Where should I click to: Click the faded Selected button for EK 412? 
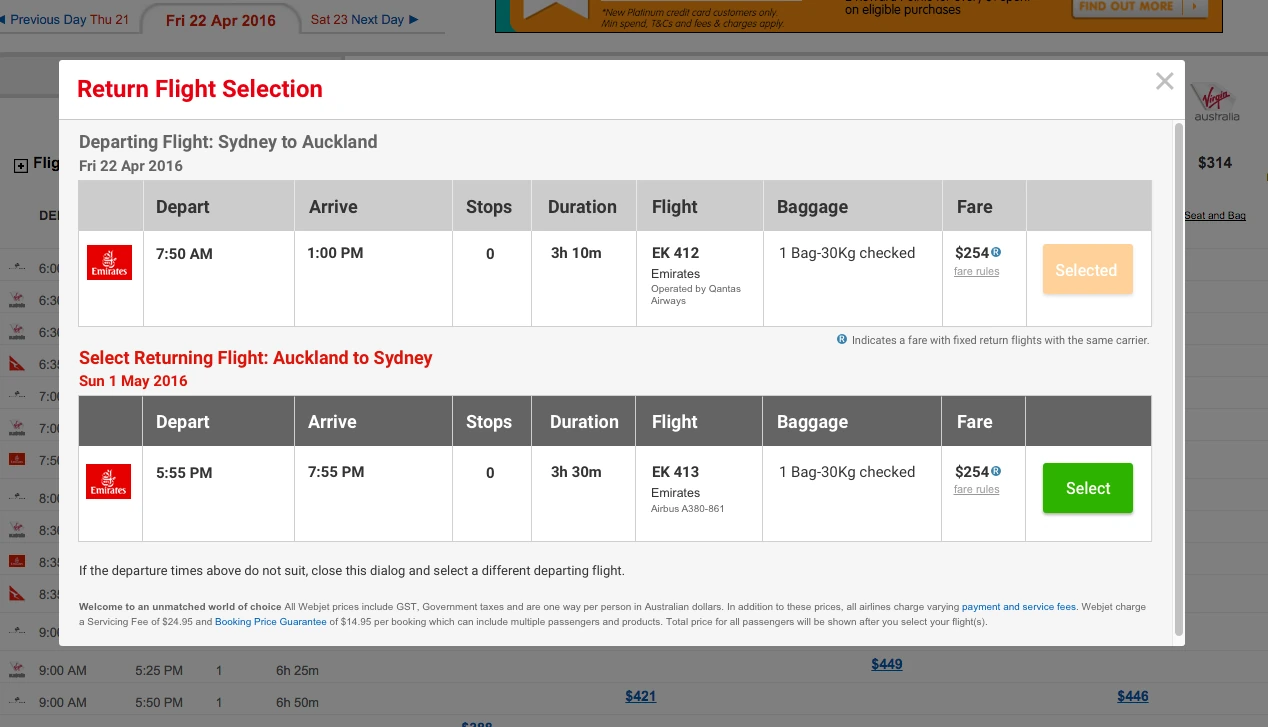tap(1087, 270)
